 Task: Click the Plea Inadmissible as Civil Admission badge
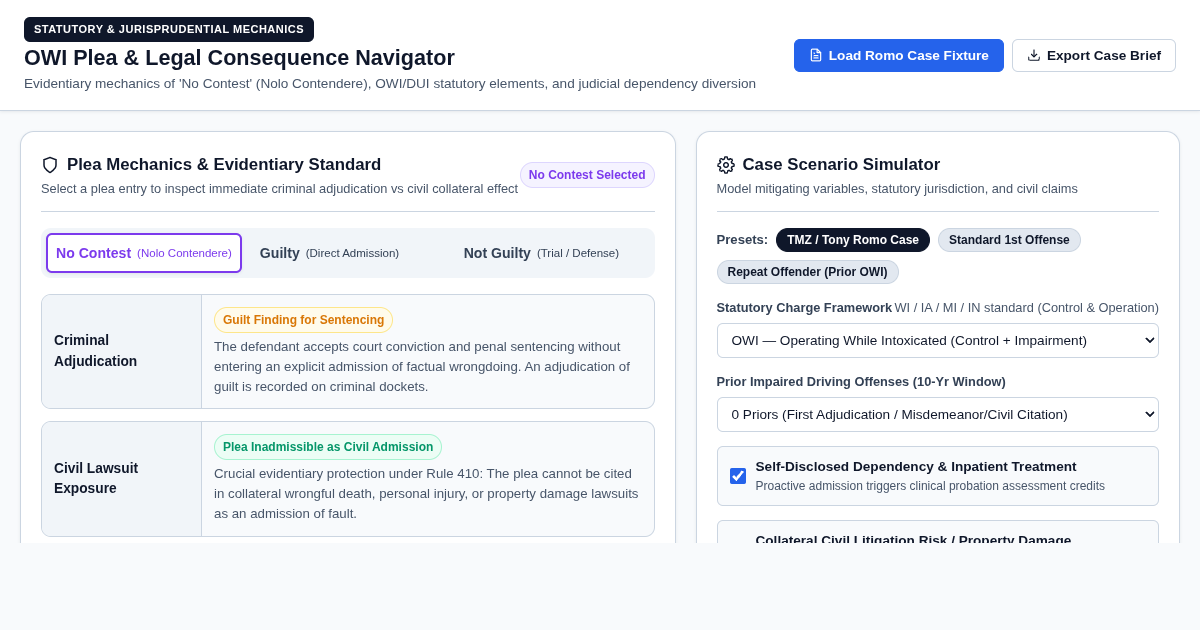(328, 447)
